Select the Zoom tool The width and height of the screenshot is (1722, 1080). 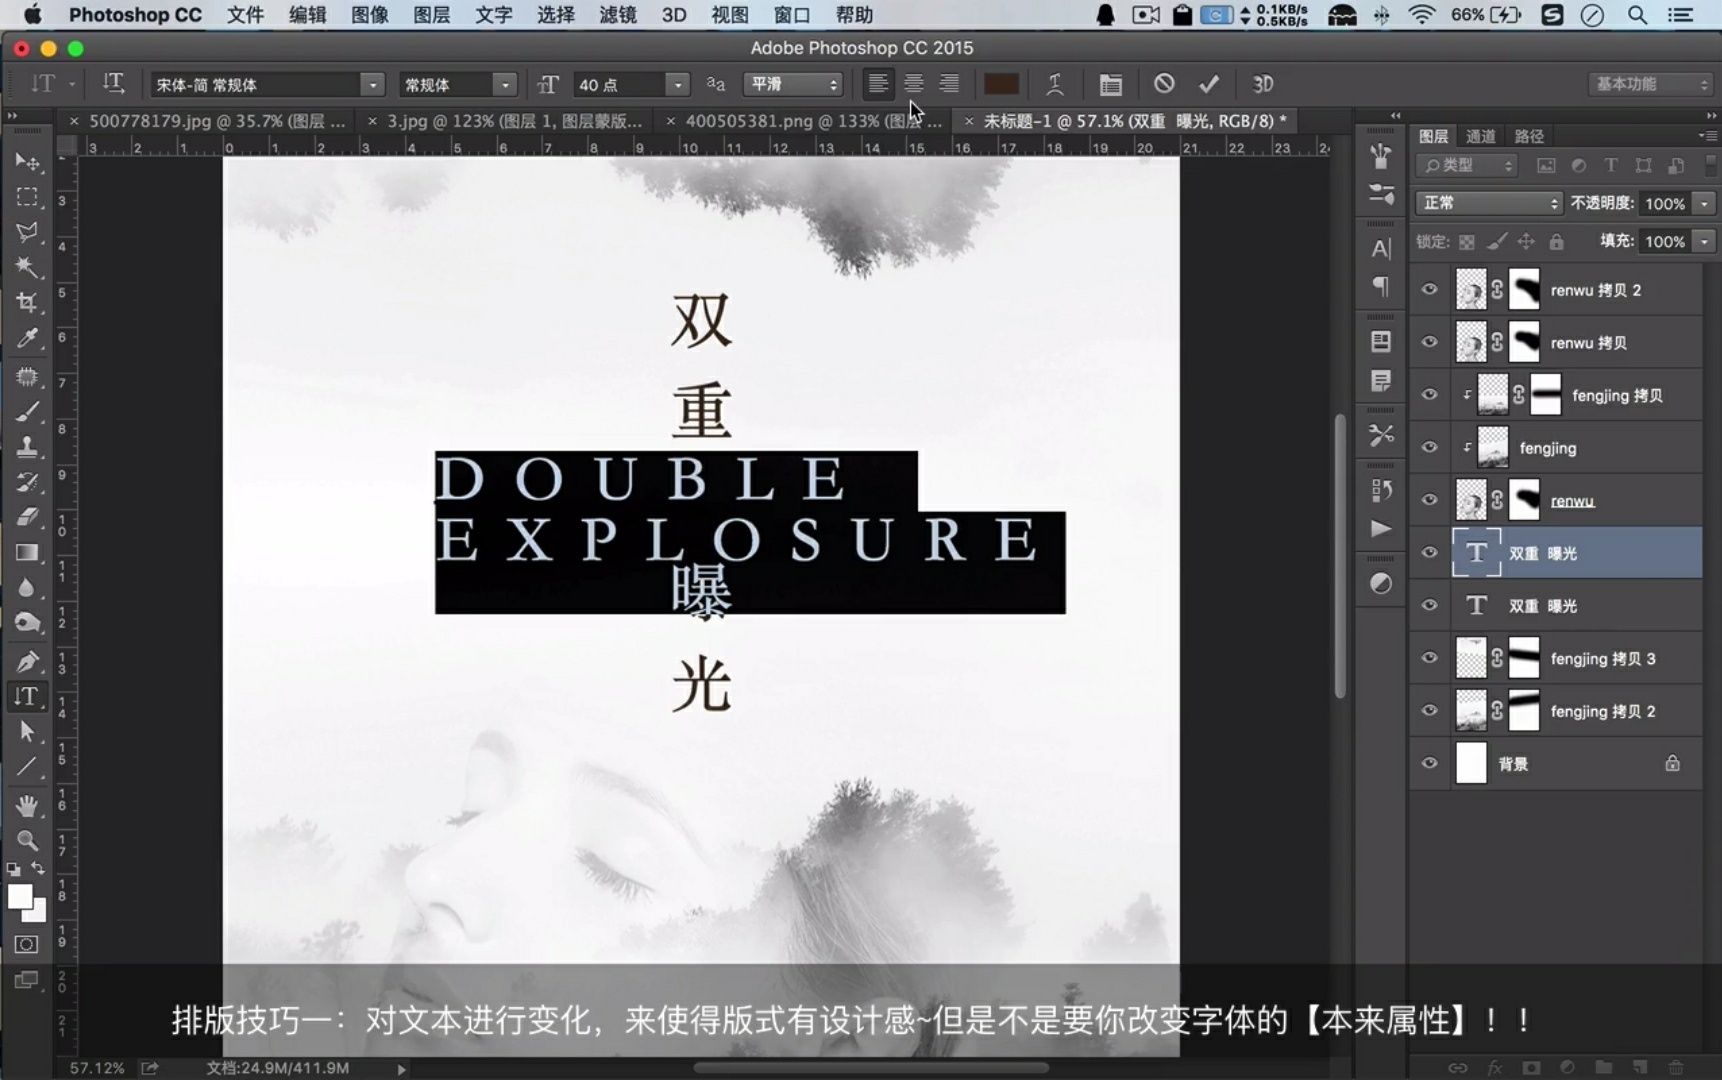[27, 842]
